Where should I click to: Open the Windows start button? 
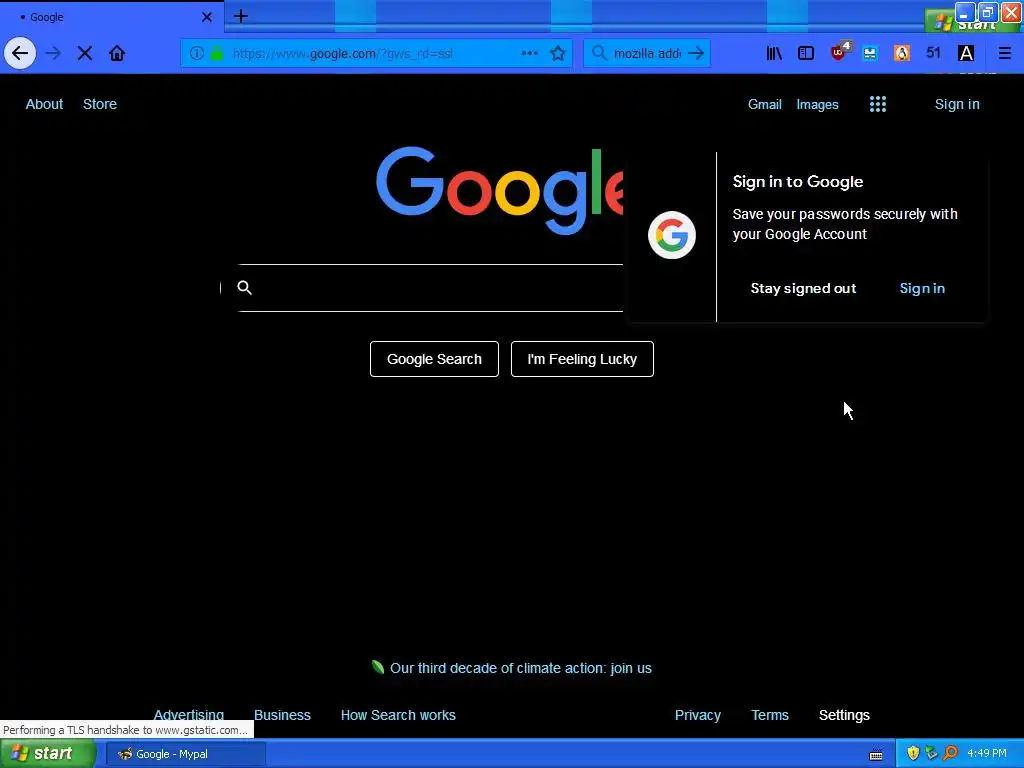tap(48, 754)
